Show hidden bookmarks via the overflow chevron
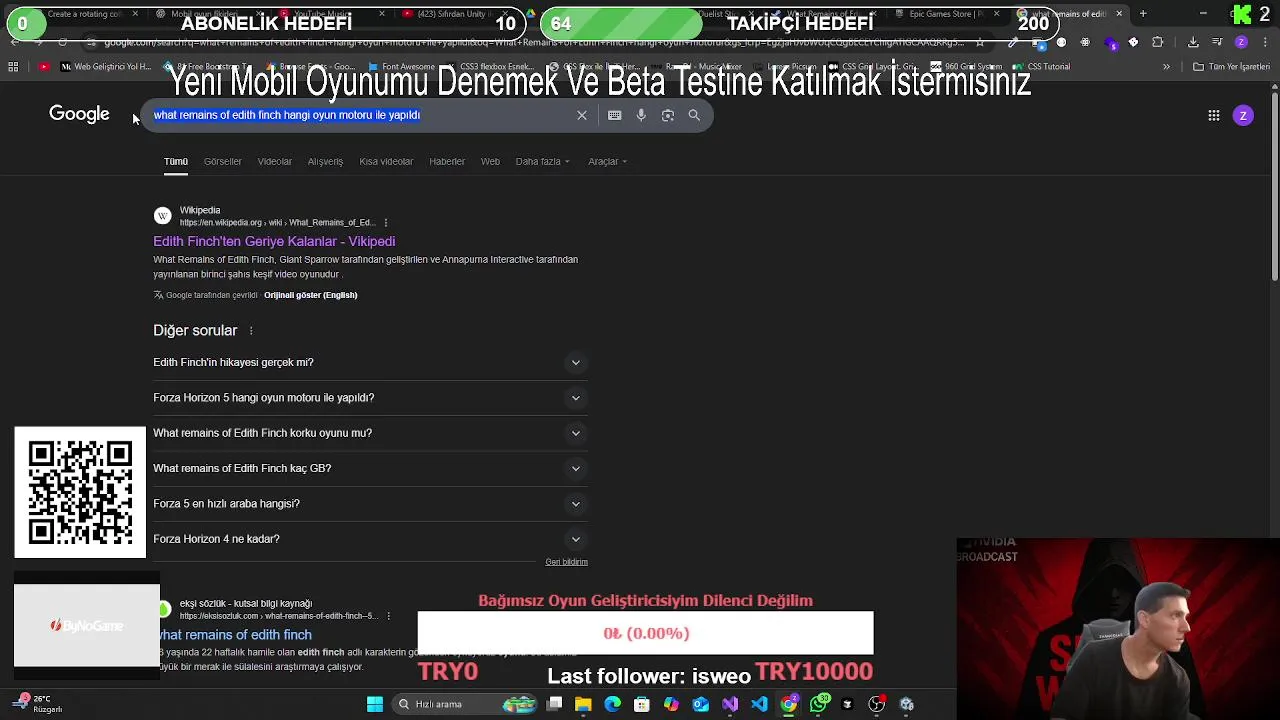 click(x=1166, y=67)
